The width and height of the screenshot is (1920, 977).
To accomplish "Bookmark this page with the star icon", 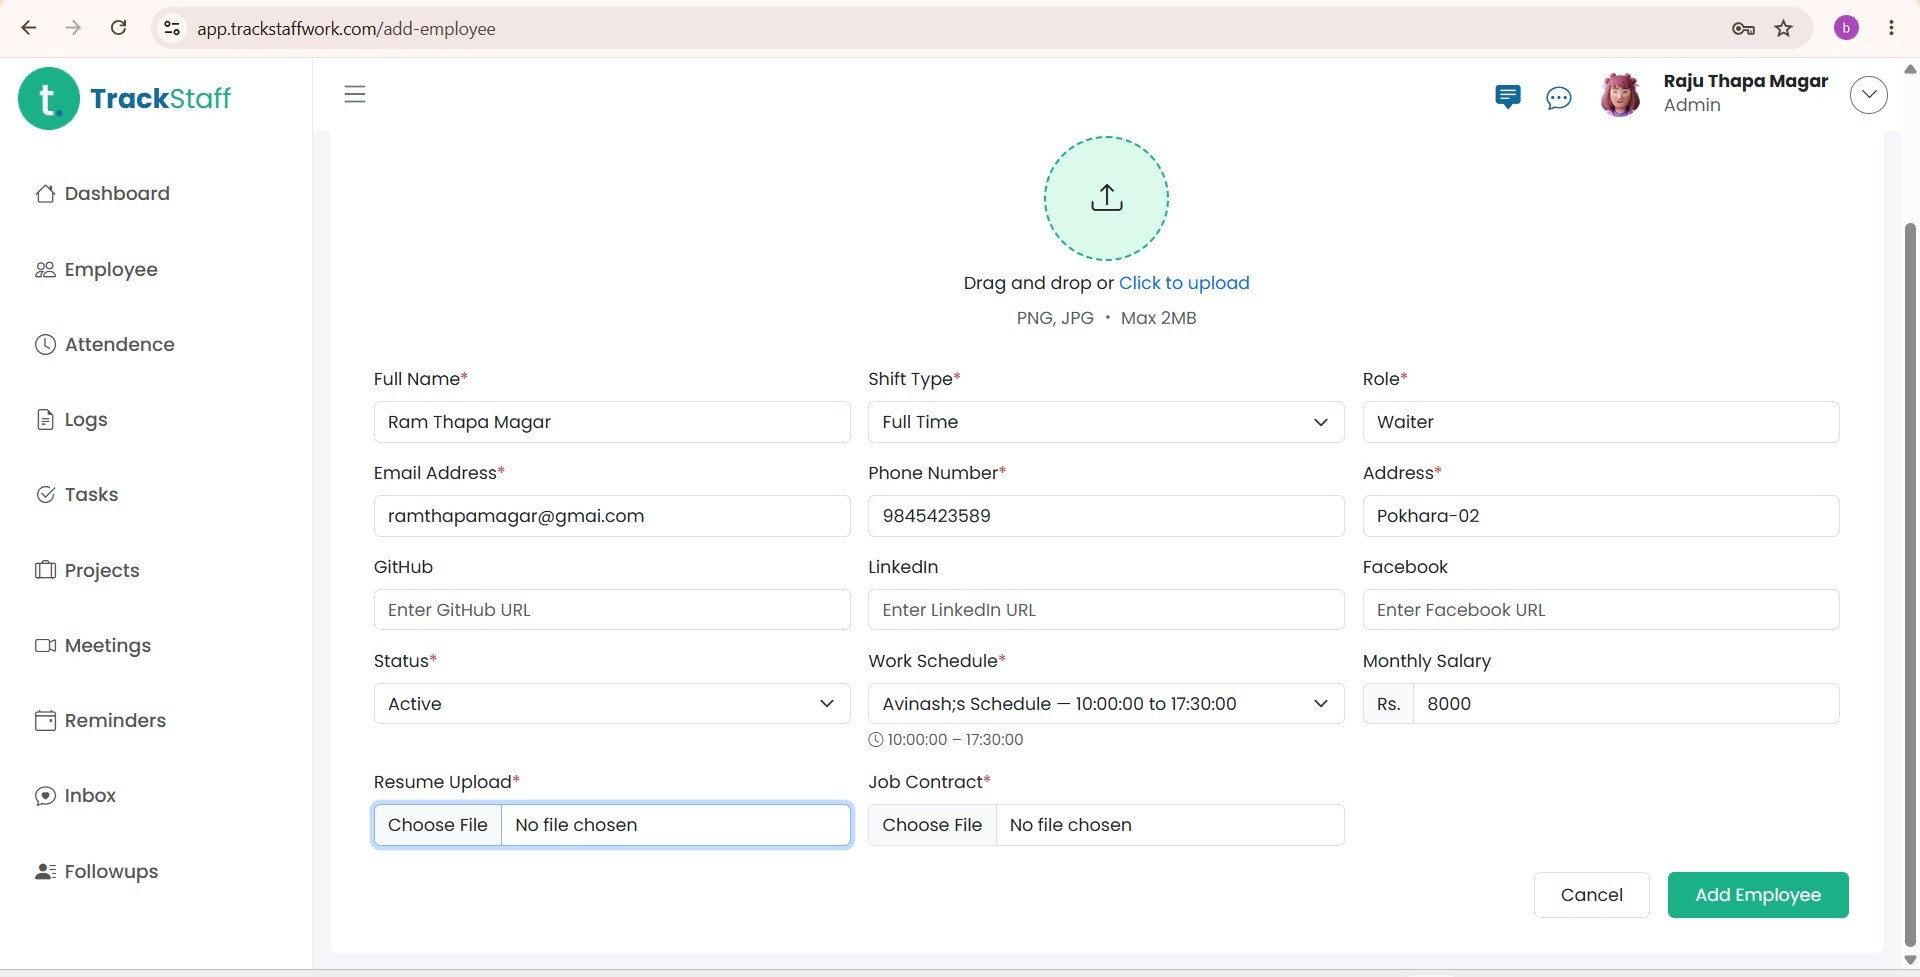I will 1784,28.
